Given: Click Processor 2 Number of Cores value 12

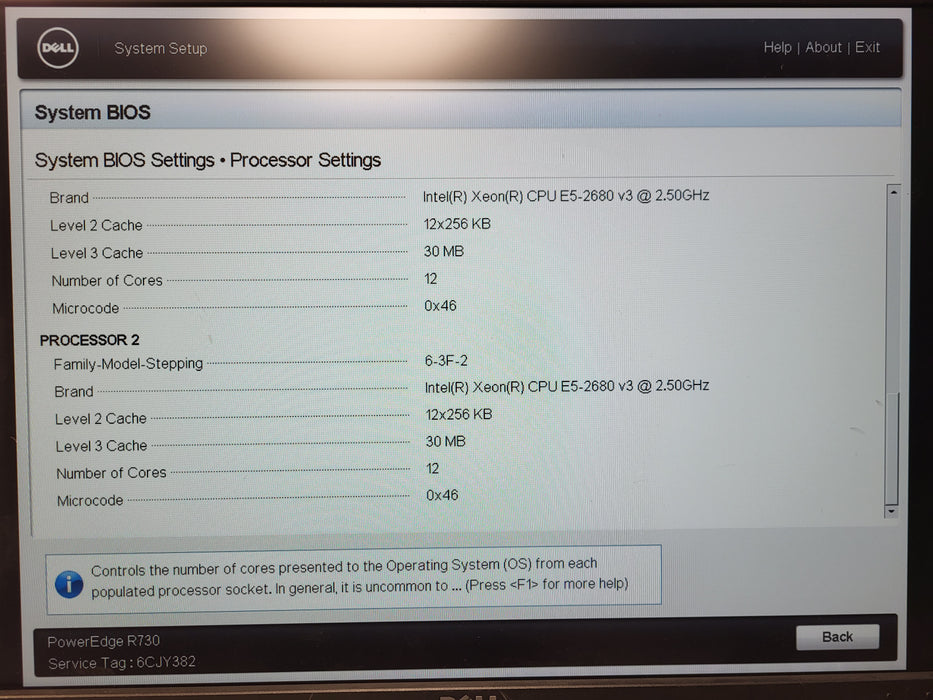Looking at the screenshot, I should tap(433, 468).
